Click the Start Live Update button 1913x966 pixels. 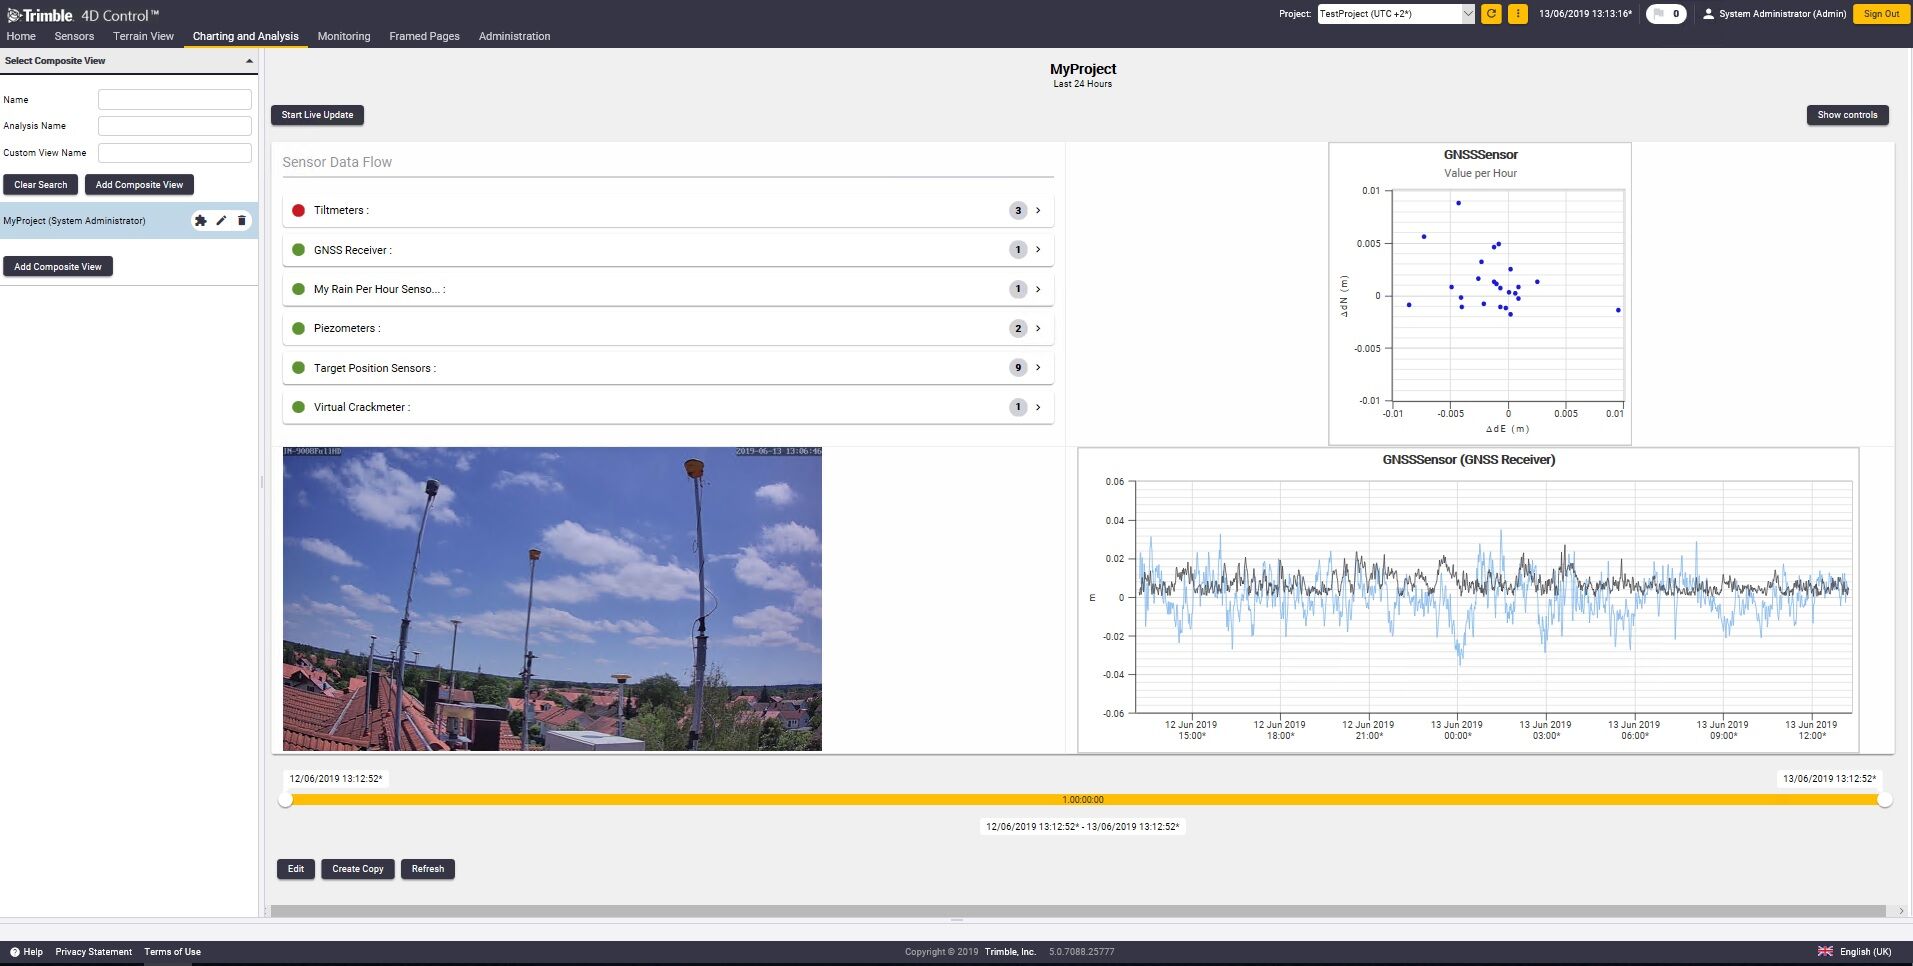coord(317,114)
